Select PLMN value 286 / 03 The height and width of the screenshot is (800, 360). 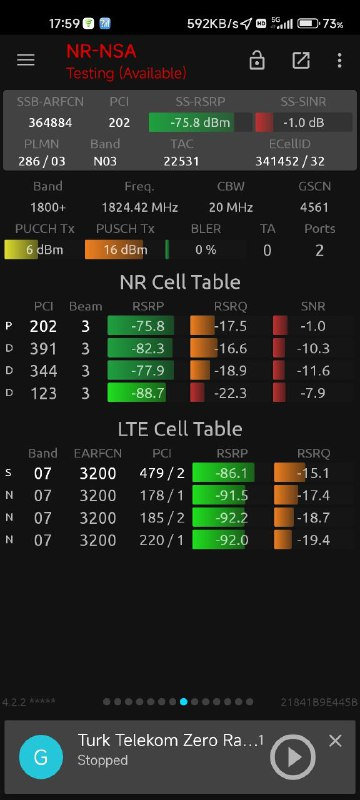[42, 162]
